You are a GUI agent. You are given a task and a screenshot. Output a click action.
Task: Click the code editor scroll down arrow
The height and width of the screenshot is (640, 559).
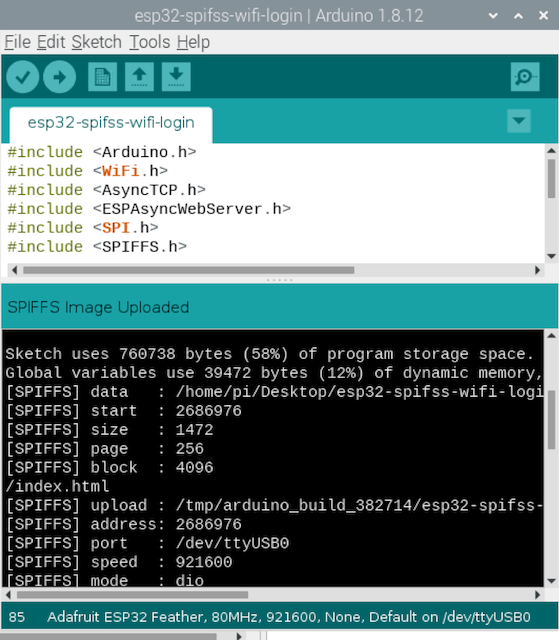pyautogui.click(x=552, y=256)
